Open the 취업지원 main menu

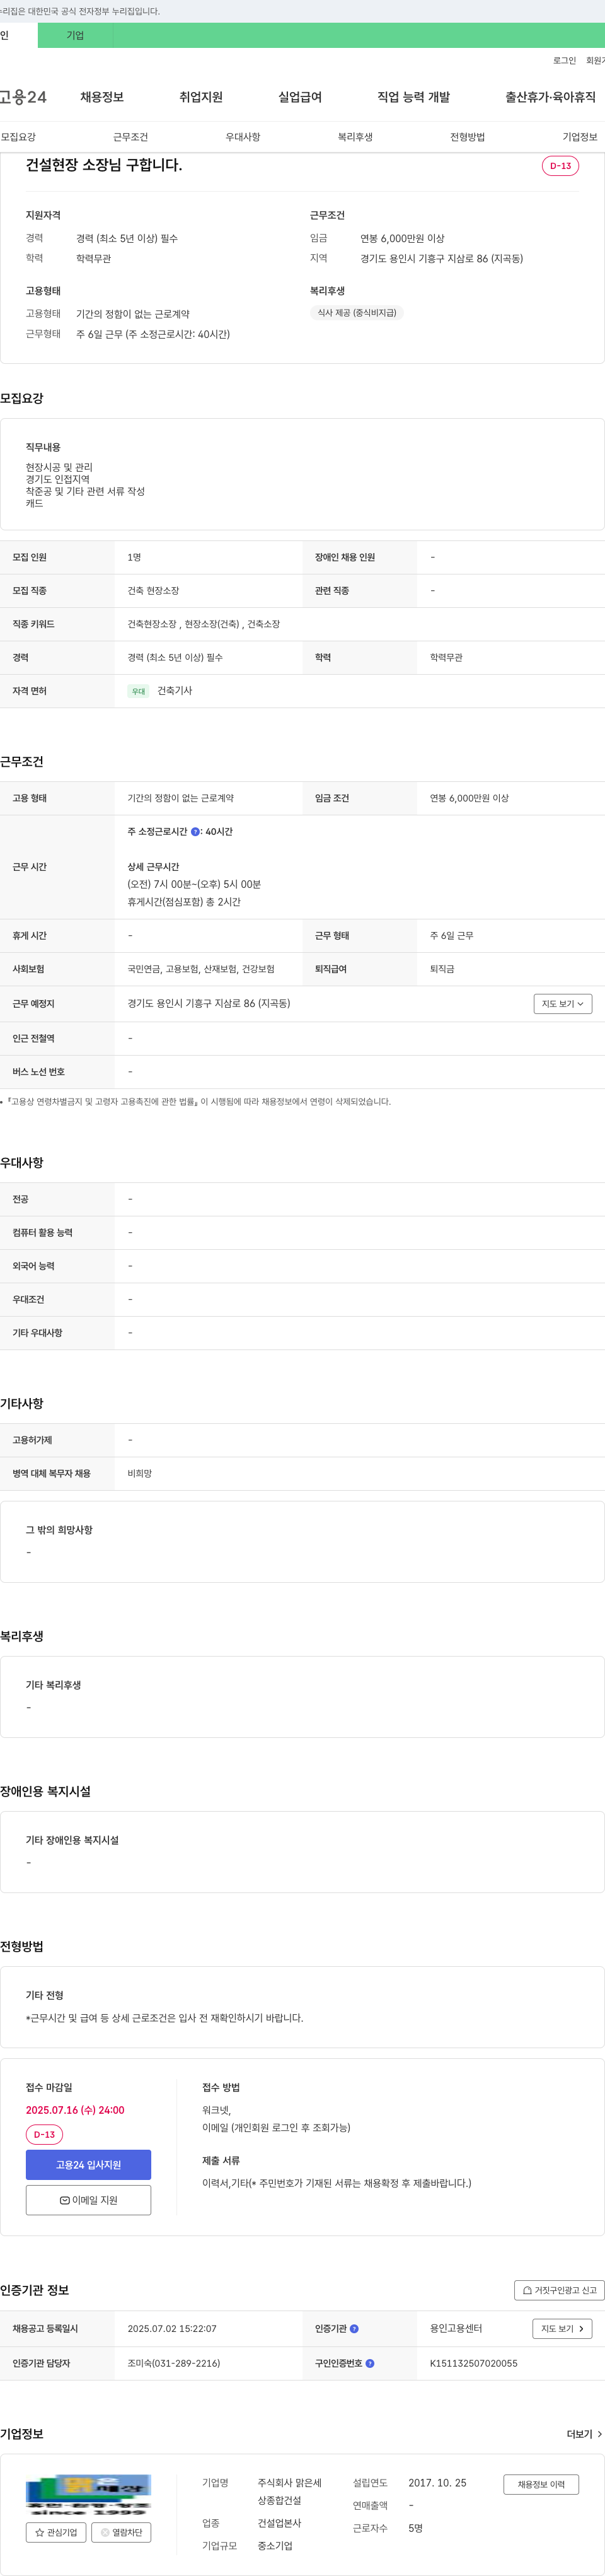[201, 97]
